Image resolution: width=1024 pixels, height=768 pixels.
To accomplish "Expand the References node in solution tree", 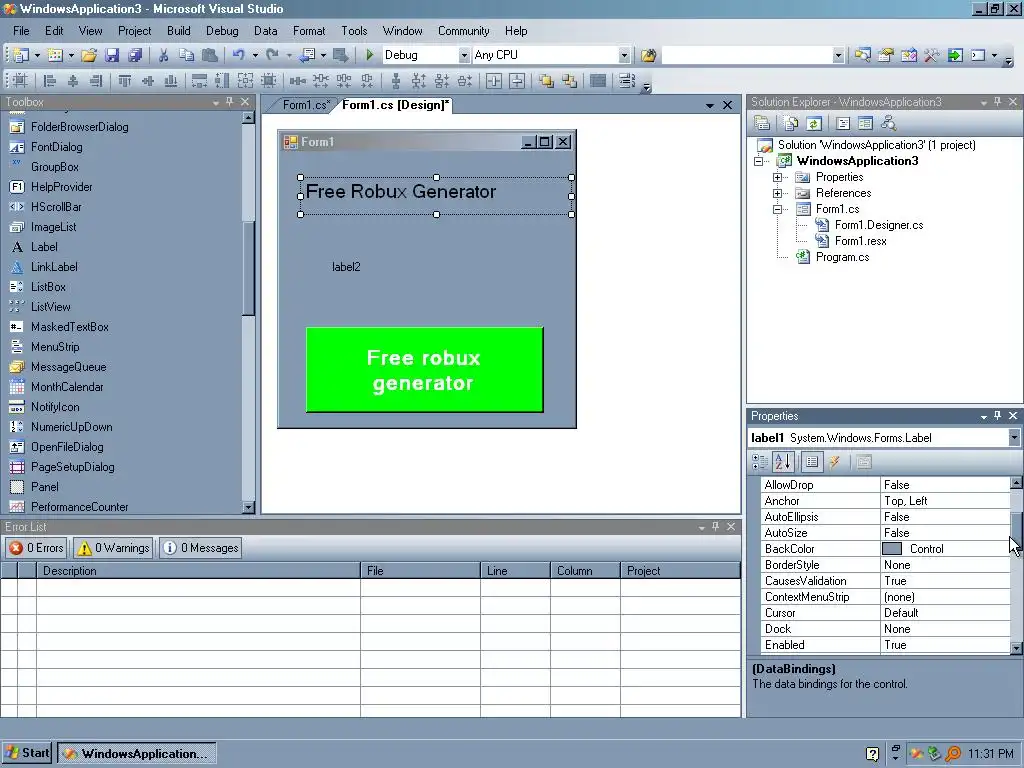I will click(777, 193).
